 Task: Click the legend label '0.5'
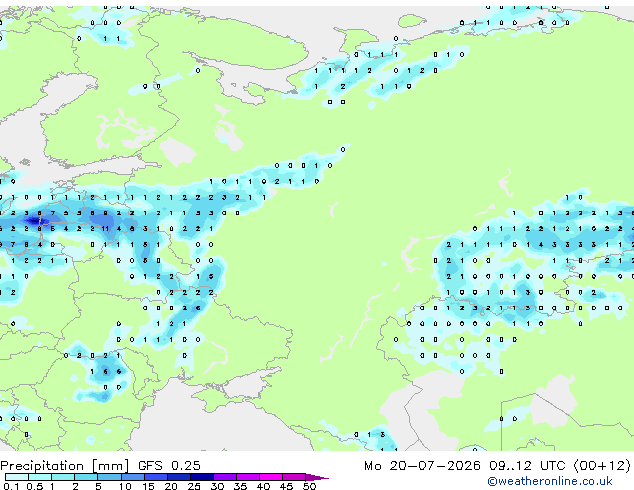(35, 486)
